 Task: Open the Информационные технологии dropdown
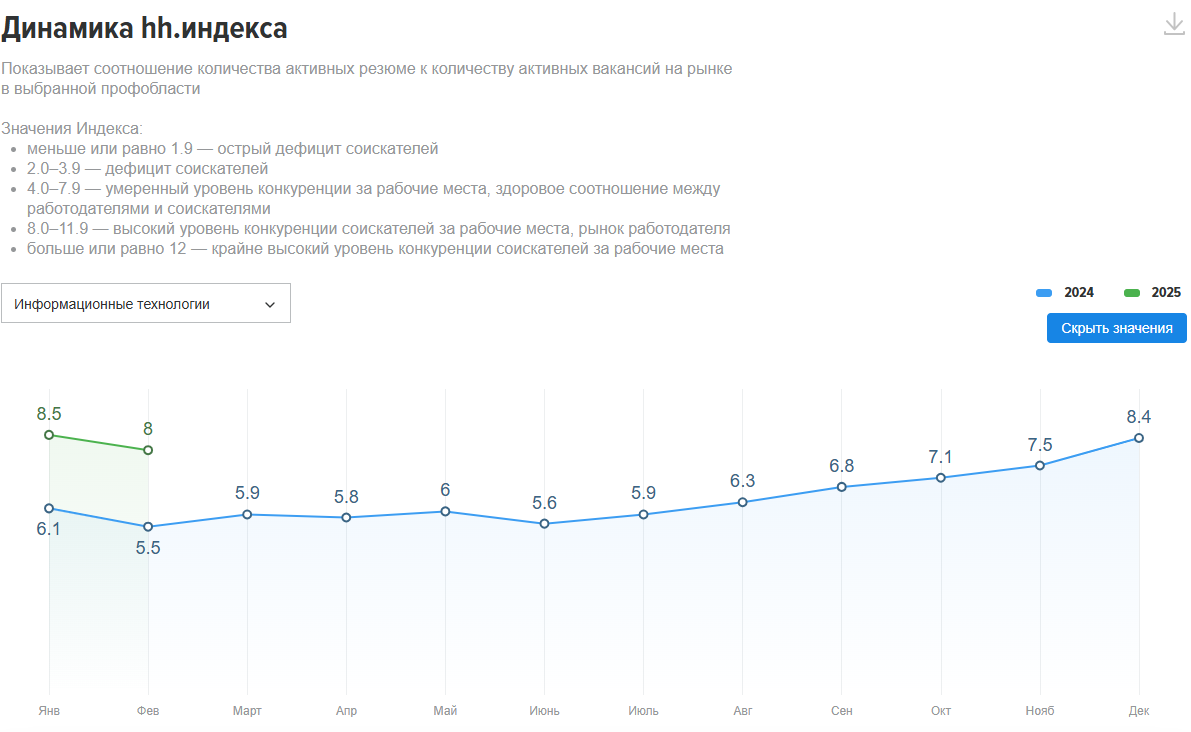pos(145,304)
